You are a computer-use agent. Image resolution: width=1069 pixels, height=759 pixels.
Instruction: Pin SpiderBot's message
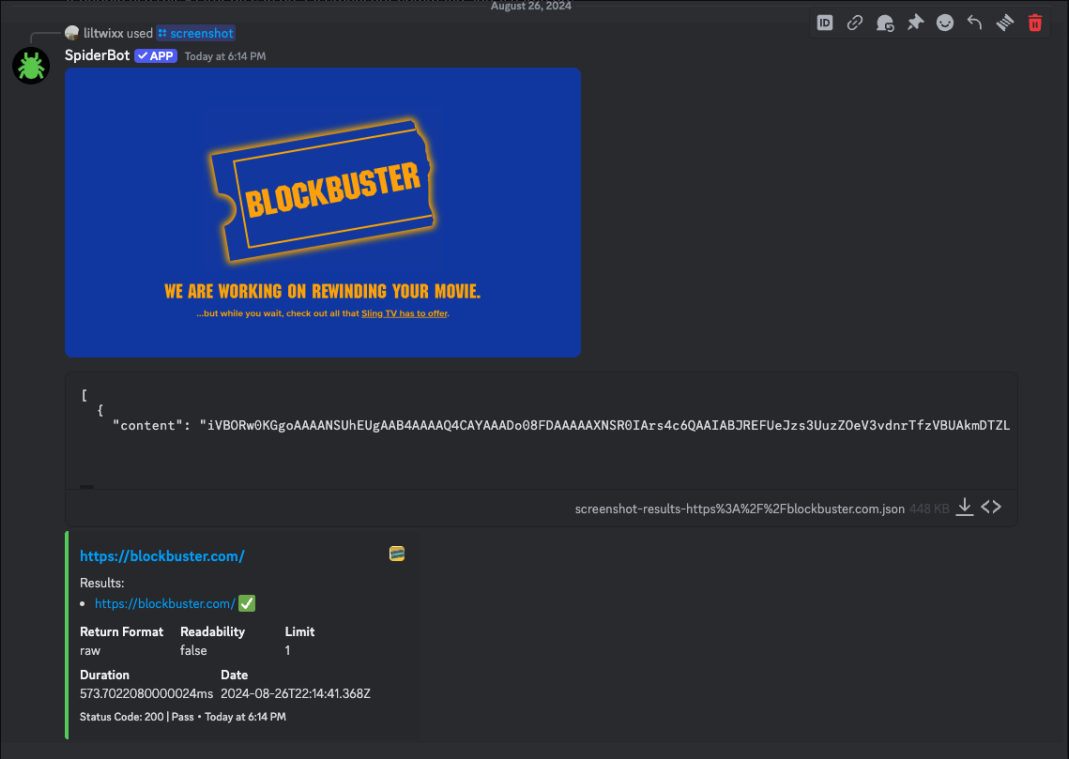click(914, 22)
